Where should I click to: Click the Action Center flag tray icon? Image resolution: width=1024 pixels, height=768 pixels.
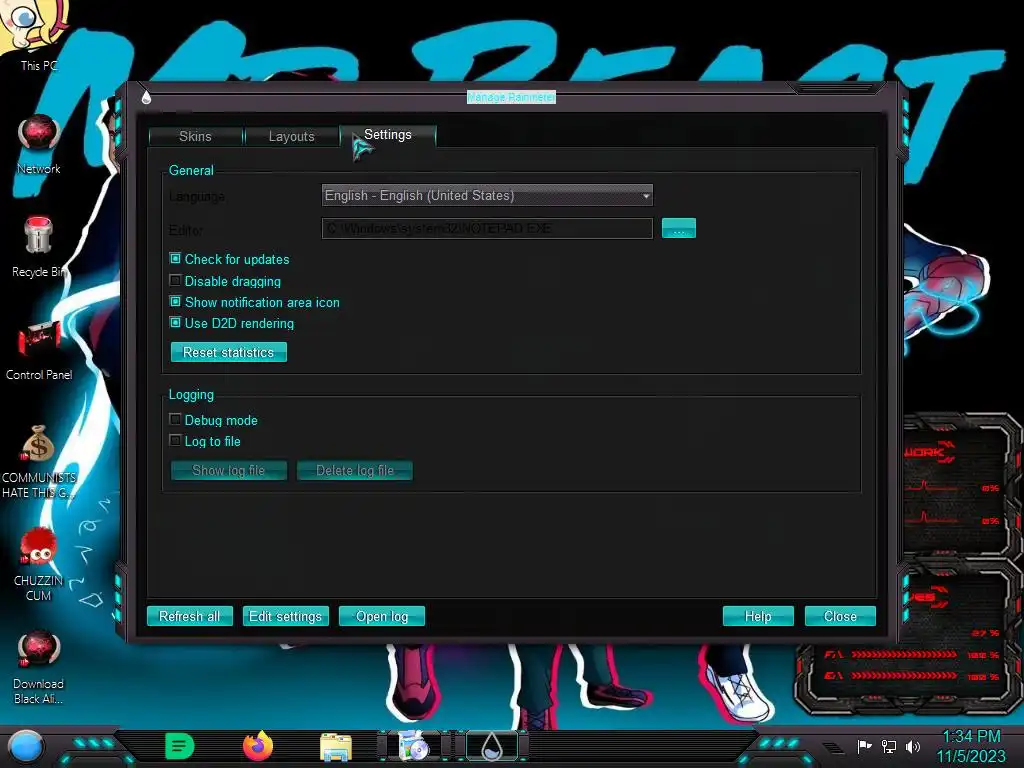tap(865, 746)
